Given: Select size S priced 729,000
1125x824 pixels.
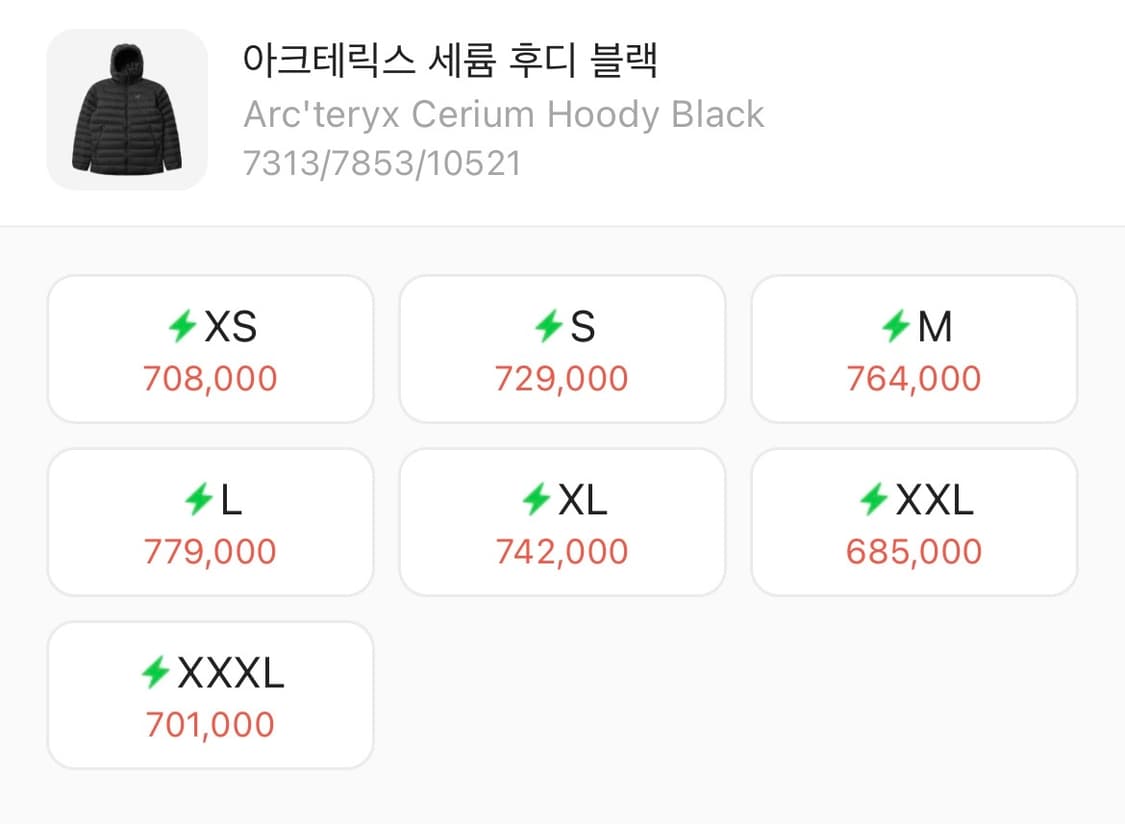Looking at the screenshot, I should pyautogui.click(x=562, y=348).
